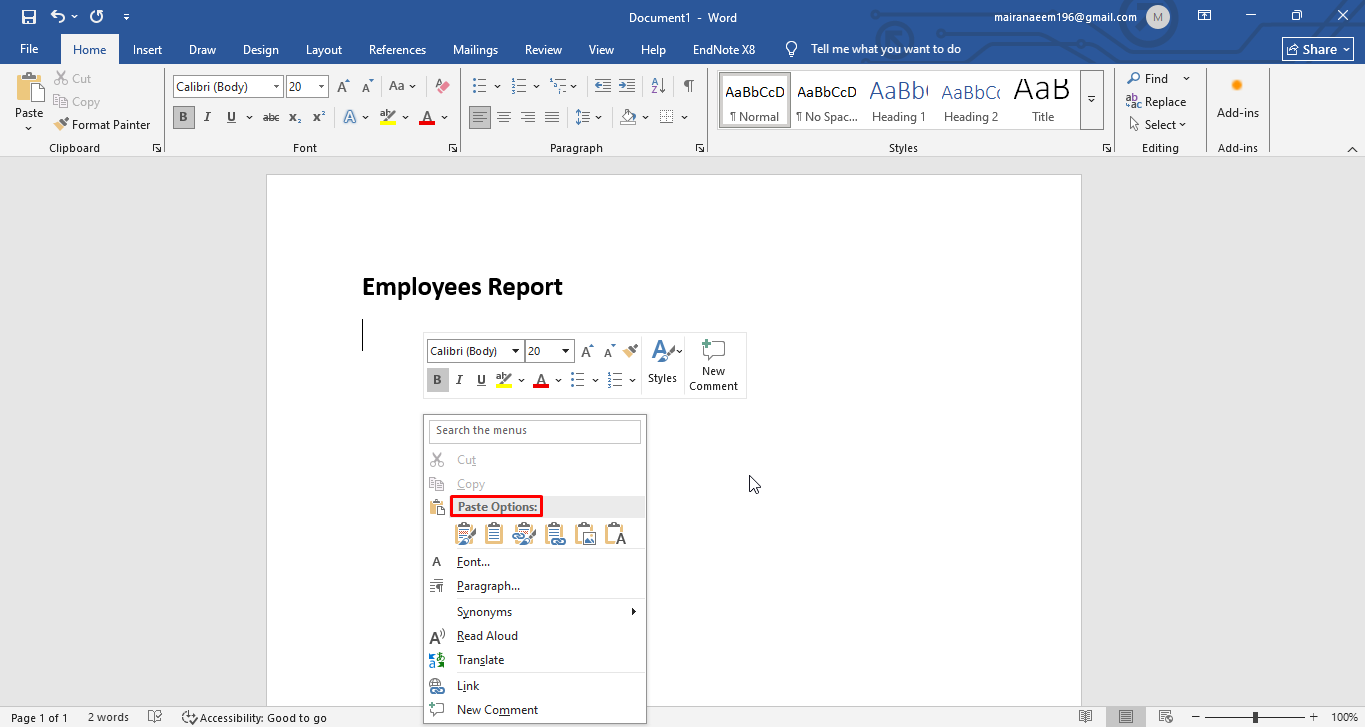Image resolution: width=1365 pixels, height=727 pixels.
Task: Toggle Show/Hide paragraph marks
Action: 689,86
